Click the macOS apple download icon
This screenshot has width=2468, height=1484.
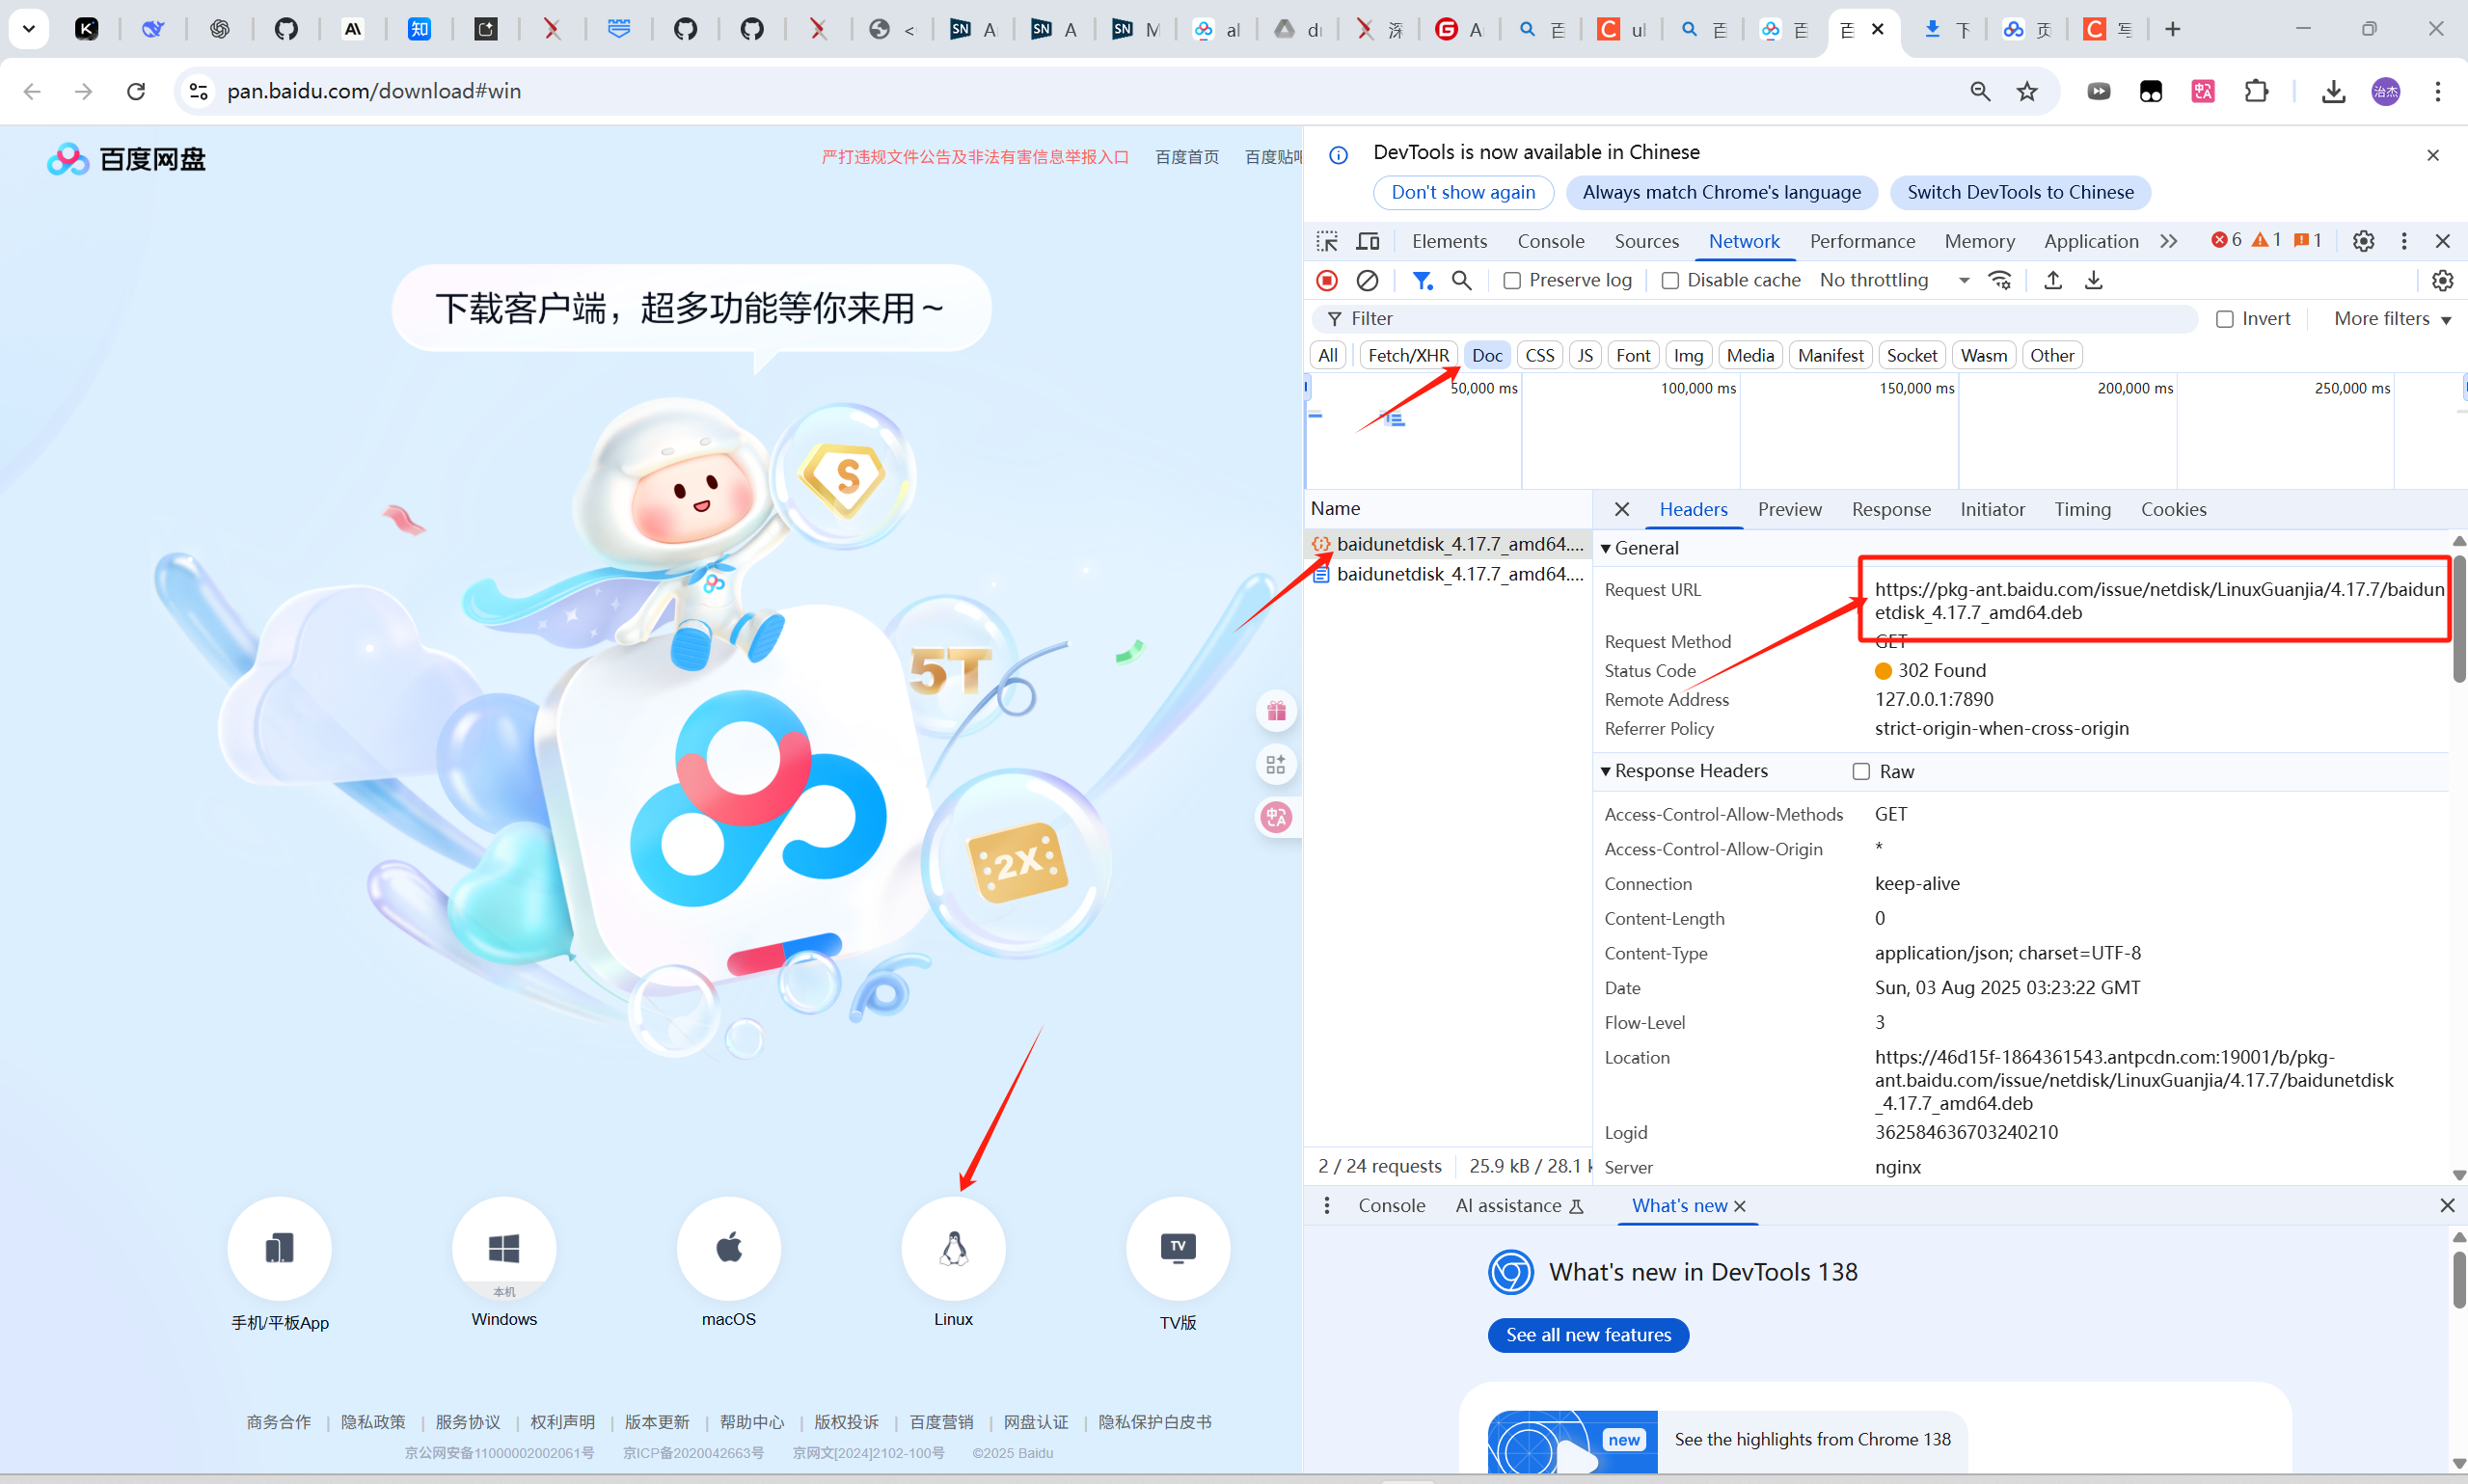click(729, 1247)
